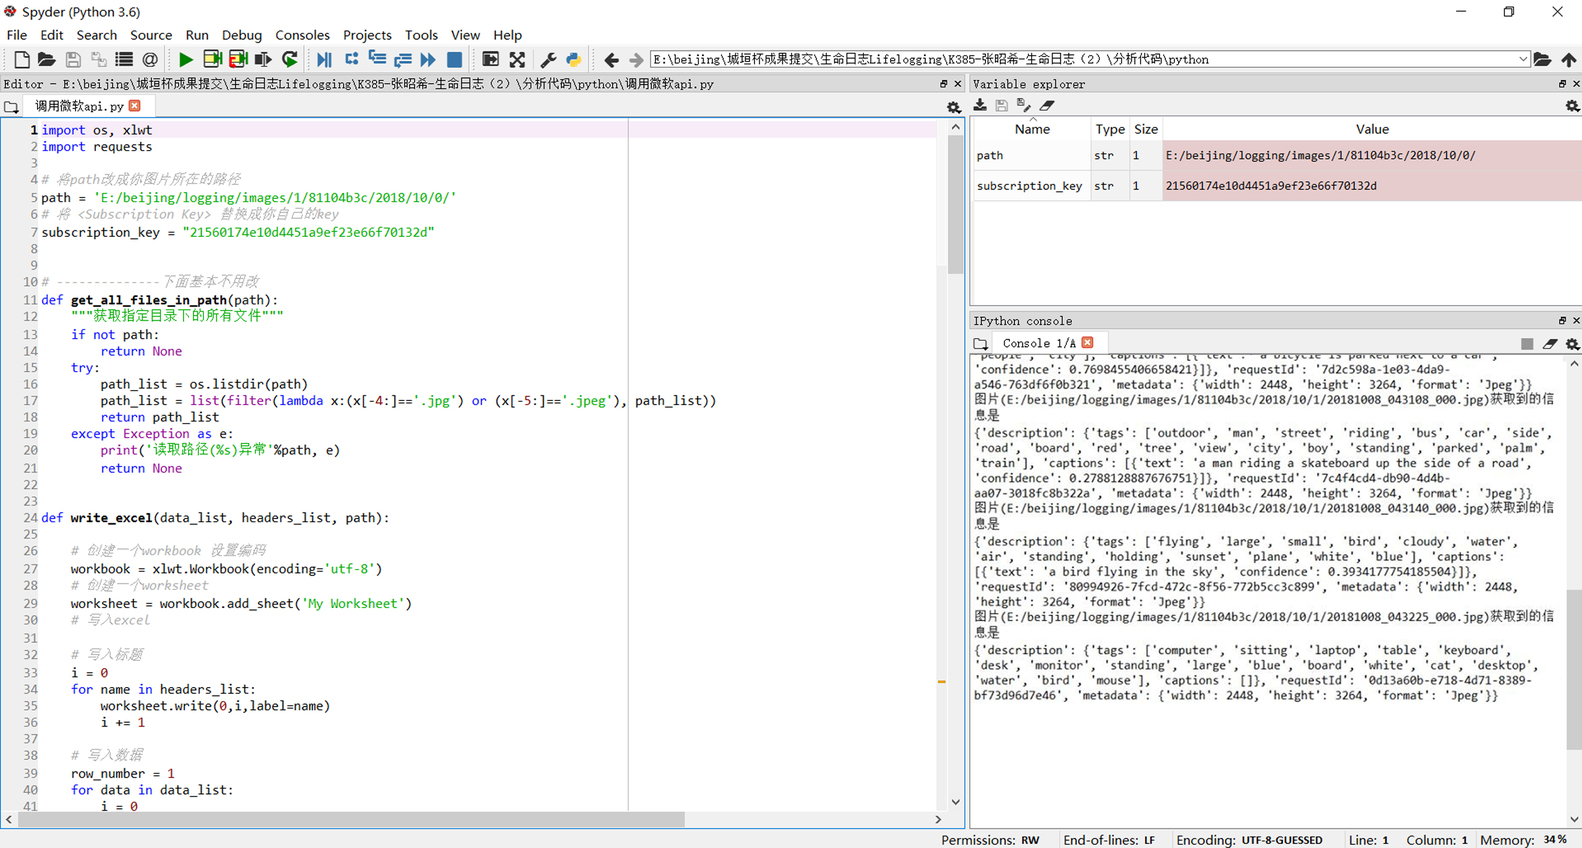Undock the Variable explorer pane
Screen dimensions: 1582x848
1562,84
